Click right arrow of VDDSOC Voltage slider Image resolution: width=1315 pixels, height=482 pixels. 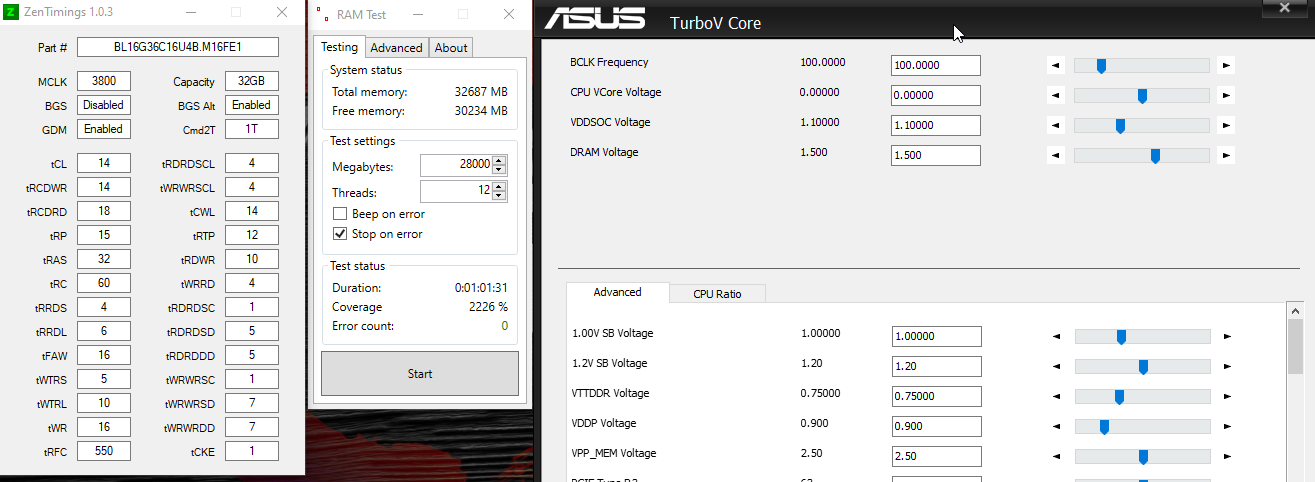[x=1227, y=126]
